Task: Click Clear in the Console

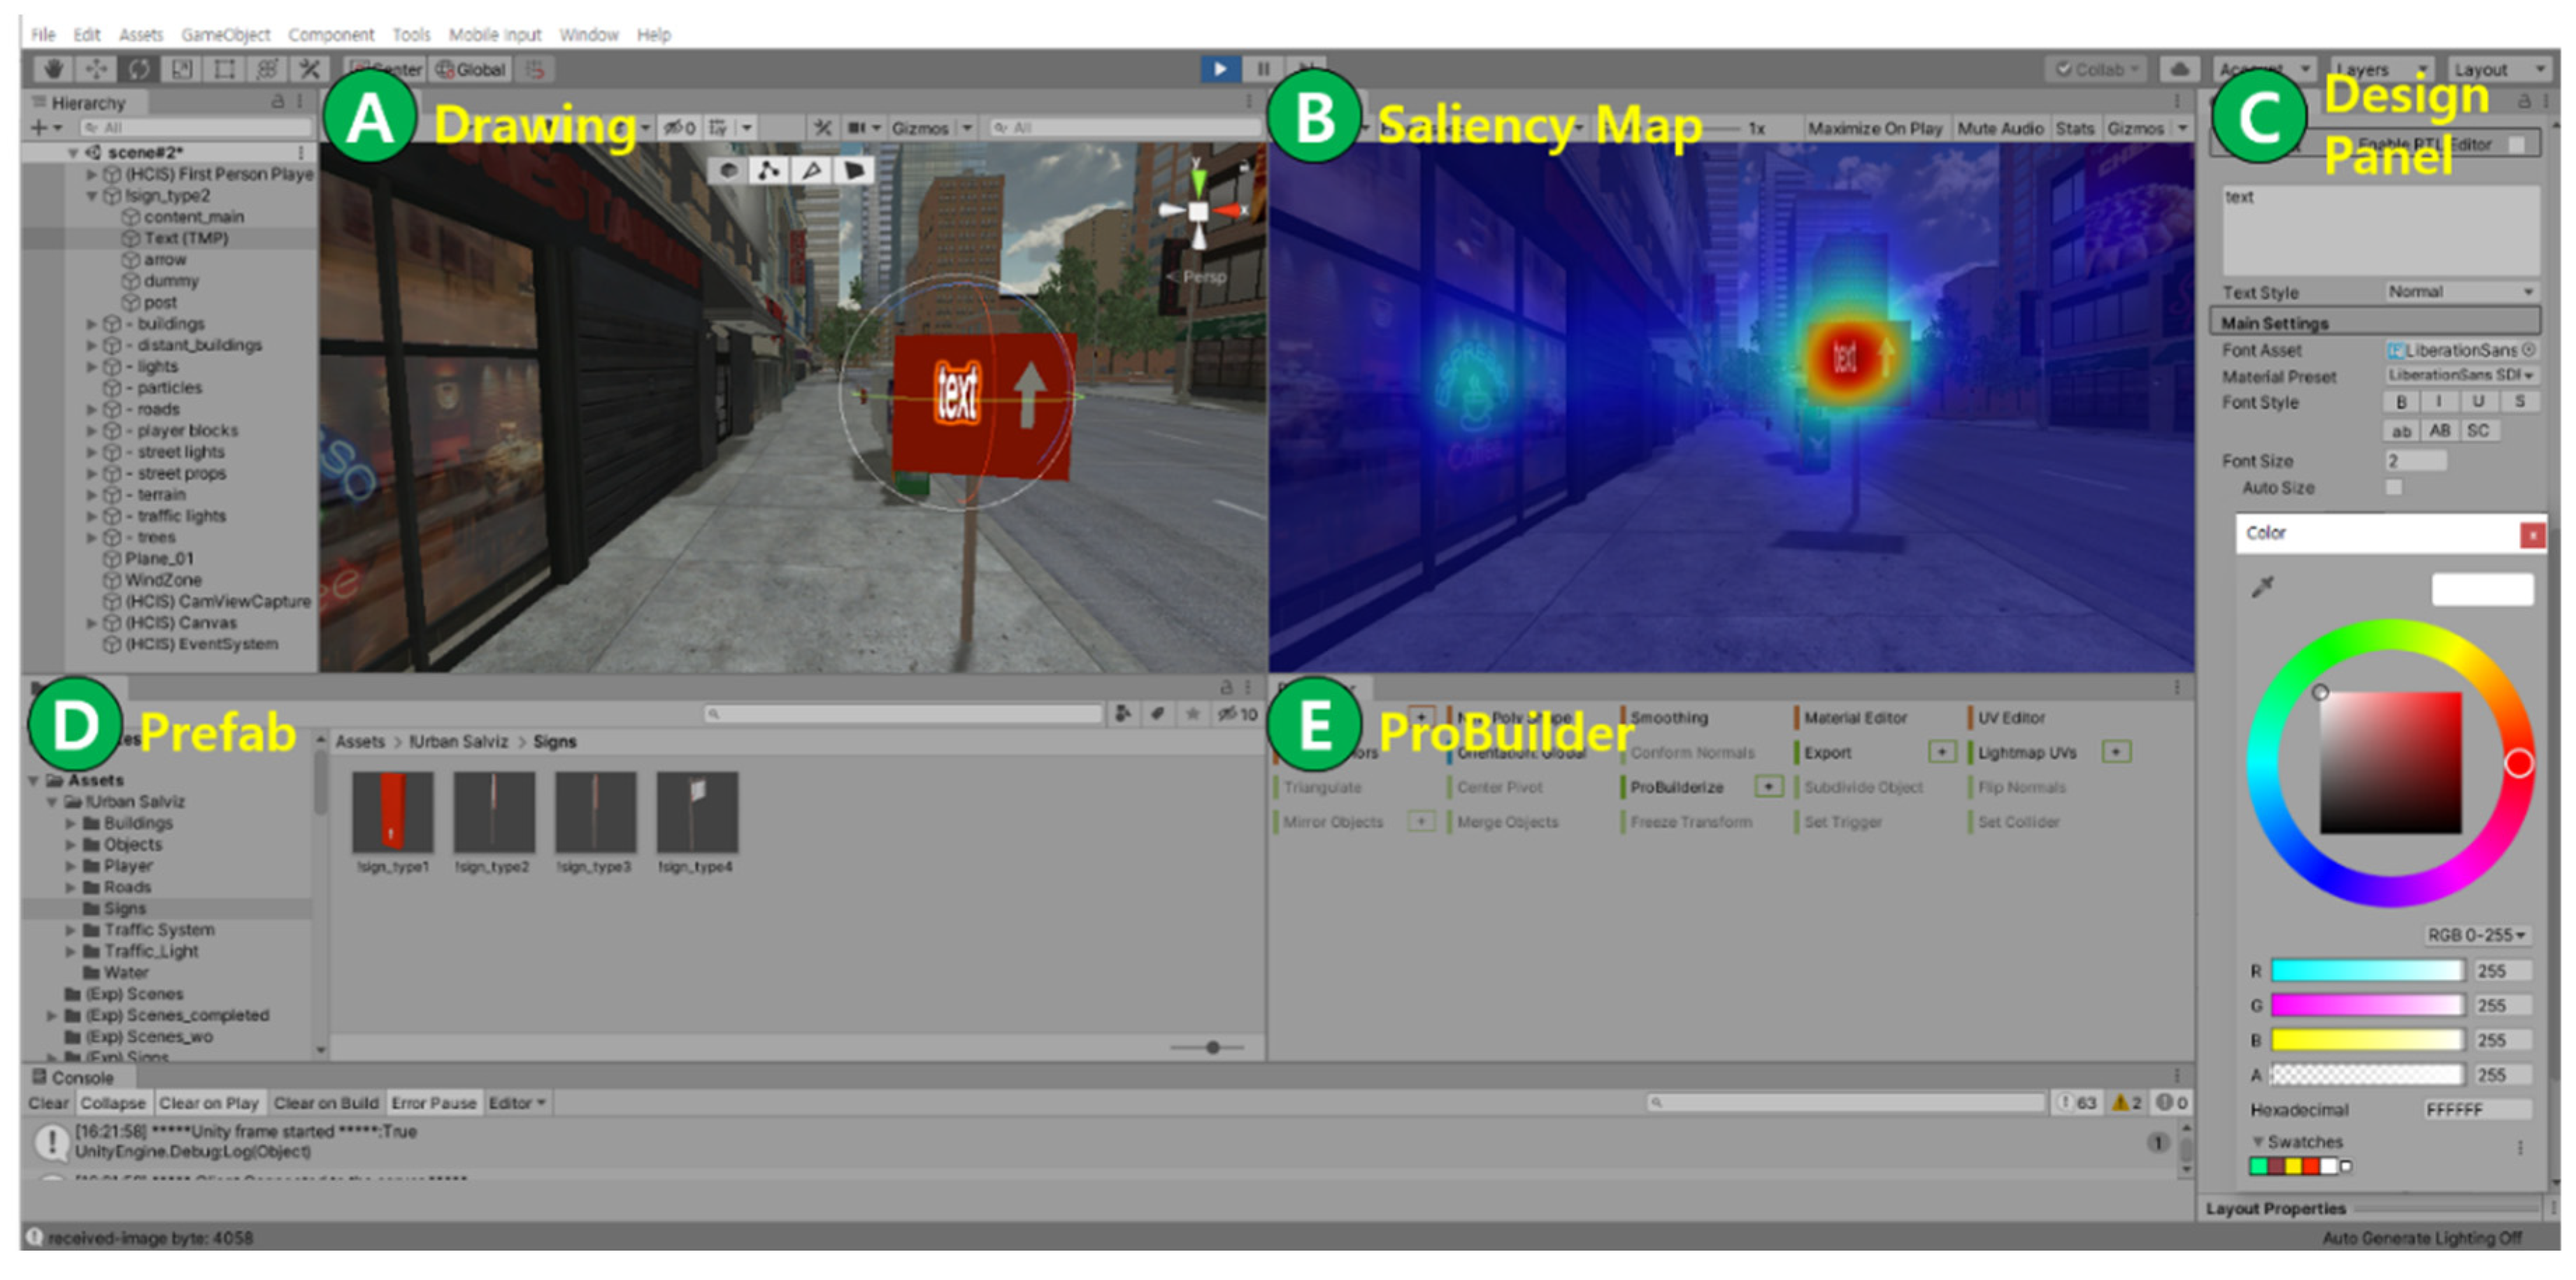Action: pyautogui.click(x=48, y=1103)
